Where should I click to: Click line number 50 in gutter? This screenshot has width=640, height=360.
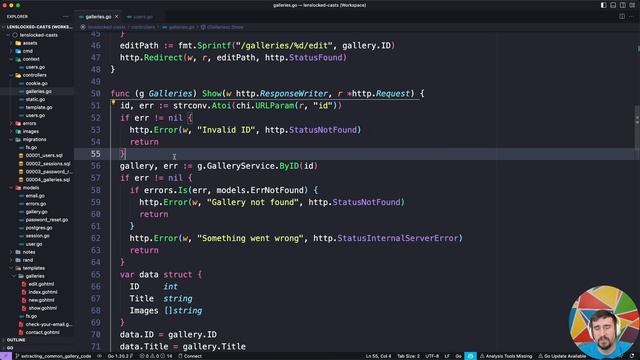click(x=96, y=94)
